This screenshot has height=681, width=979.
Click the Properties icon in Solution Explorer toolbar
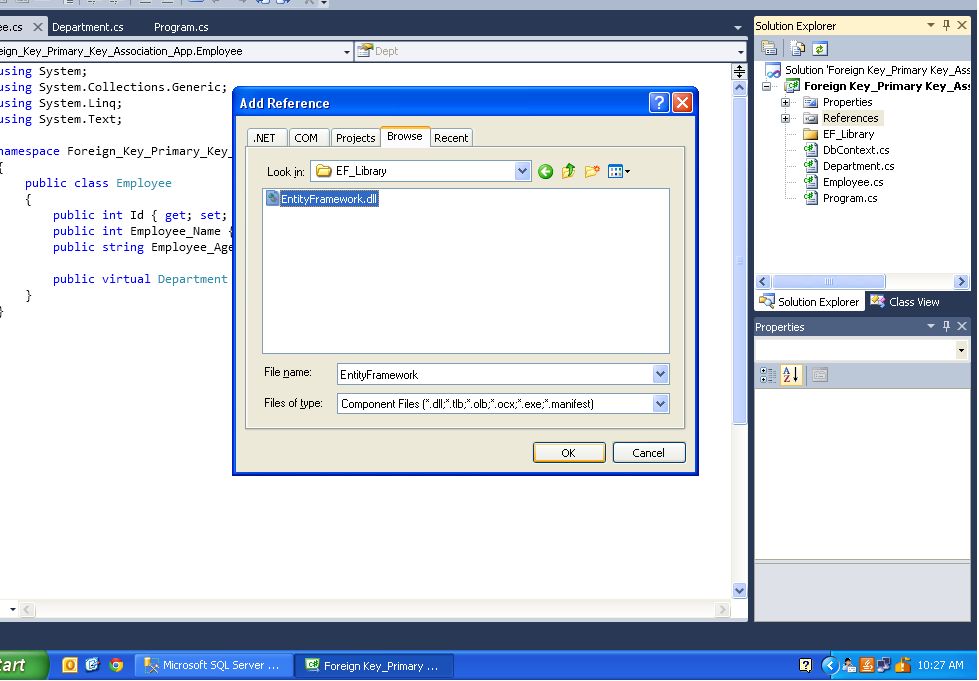coord(769,48)
